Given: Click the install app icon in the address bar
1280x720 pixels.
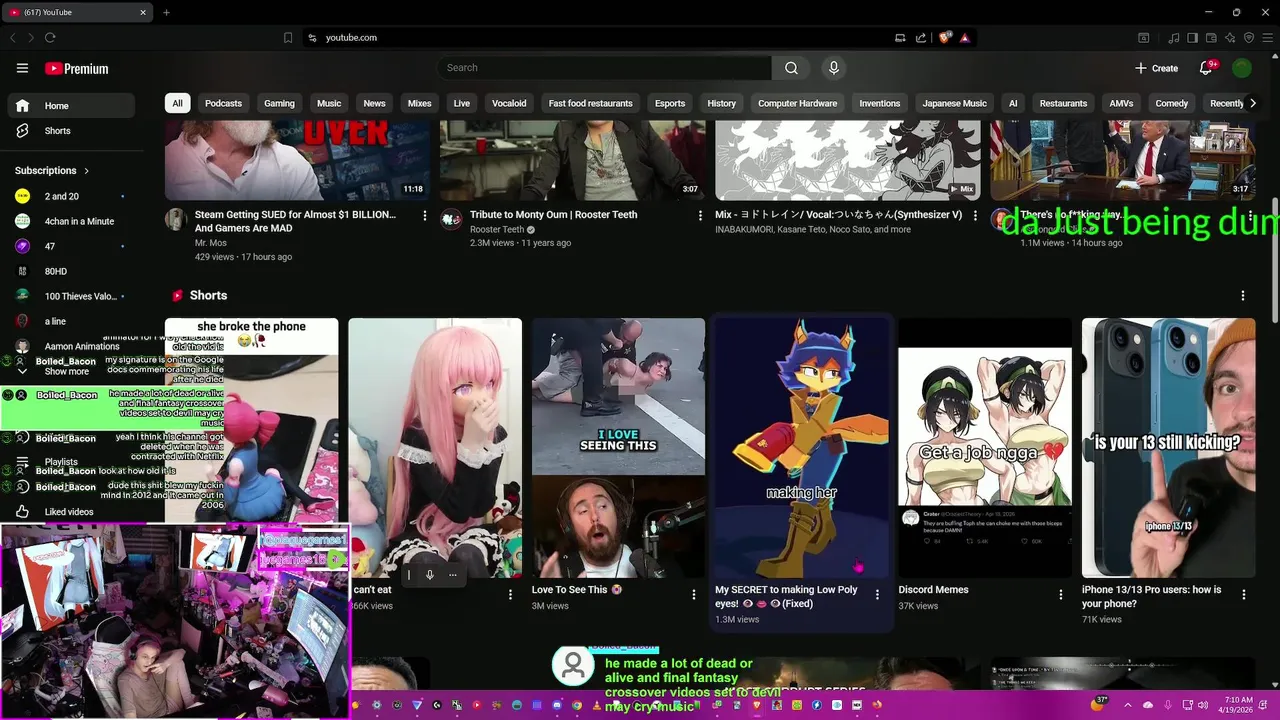Looking at the screenshot, I should 900,38.
